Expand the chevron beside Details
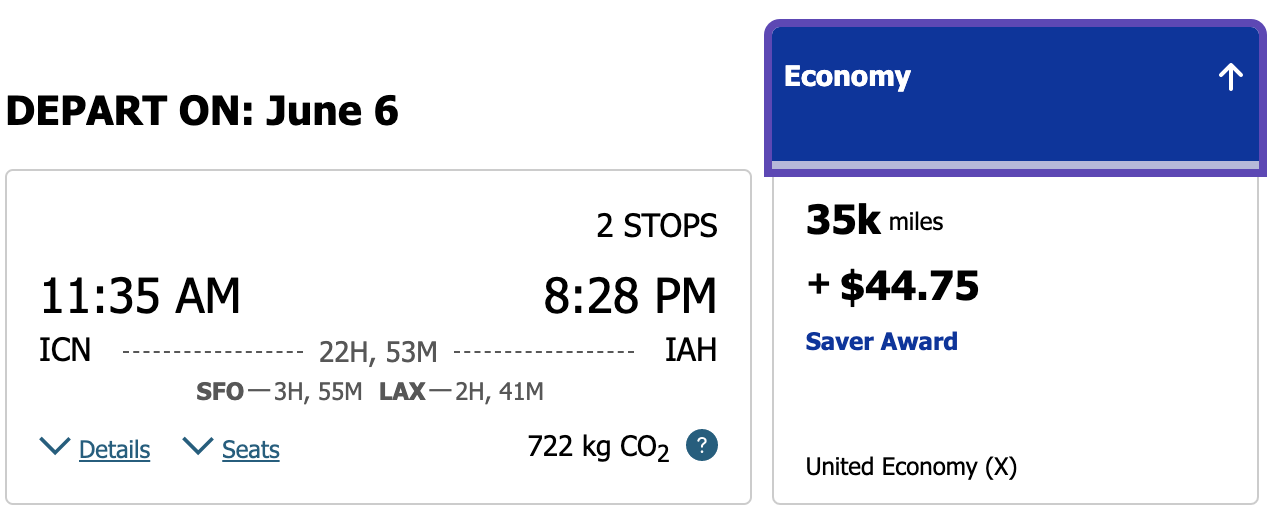The height and width of the screenshot is (522, 1270). click(55, 447)
